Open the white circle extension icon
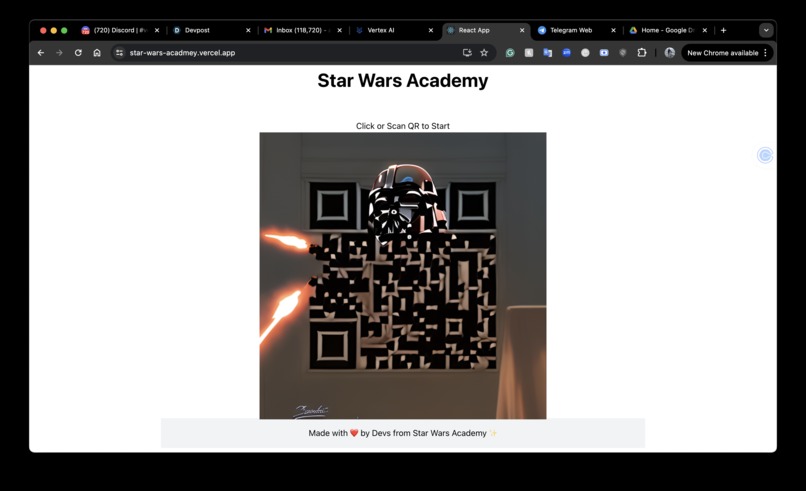The width and height of the screenshot is (806, 491). 585,52
